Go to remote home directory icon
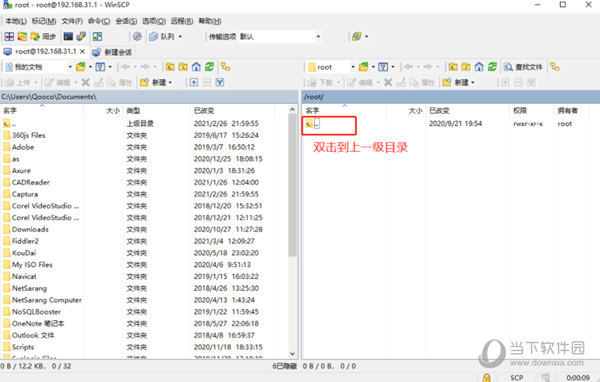600x382 pixels. tap(479, 67)
